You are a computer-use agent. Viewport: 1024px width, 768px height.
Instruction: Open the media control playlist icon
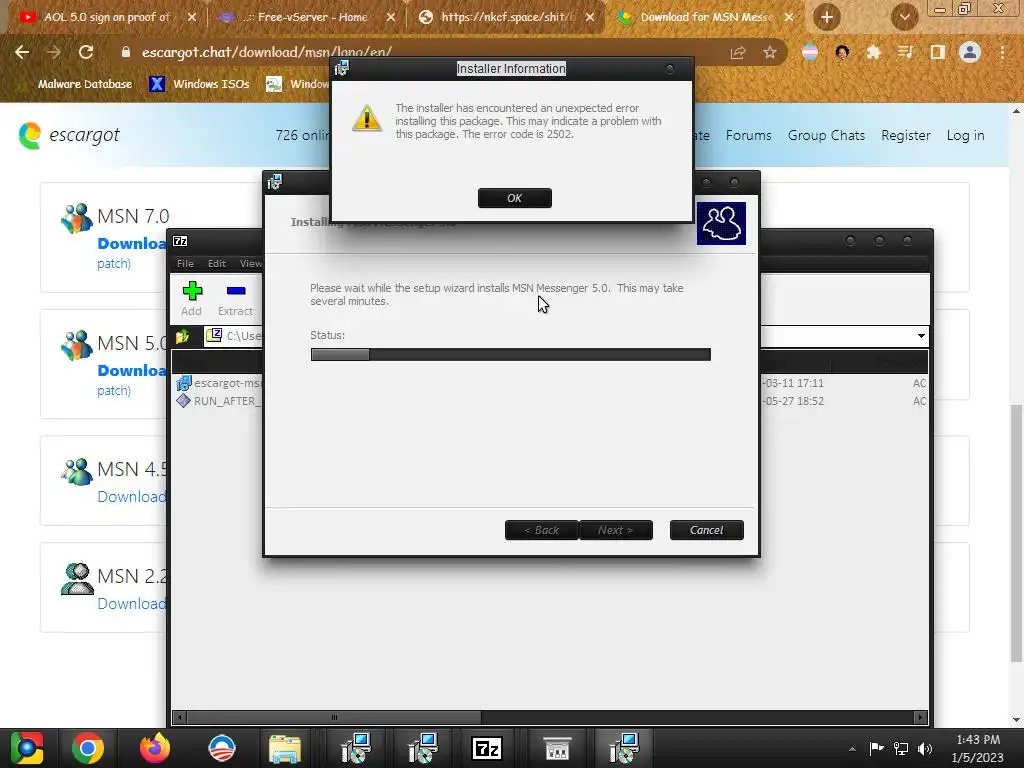click(x=905, y=52)
